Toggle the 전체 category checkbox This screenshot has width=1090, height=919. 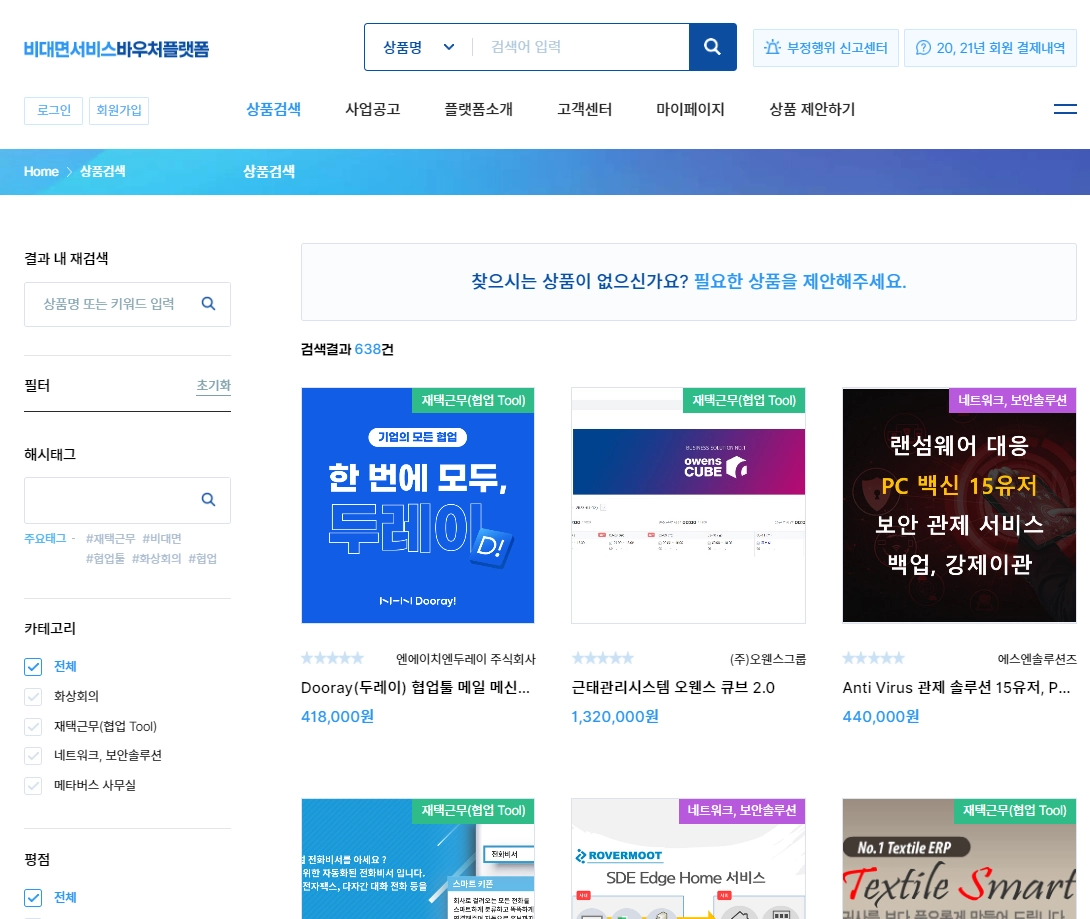(x=33, y=667)
